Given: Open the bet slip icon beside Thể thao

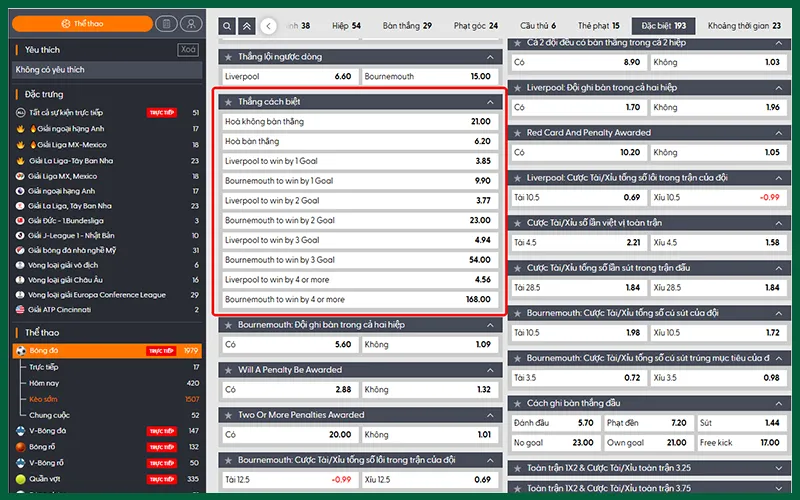Looking at the screenshot, I should coord(166,23).
